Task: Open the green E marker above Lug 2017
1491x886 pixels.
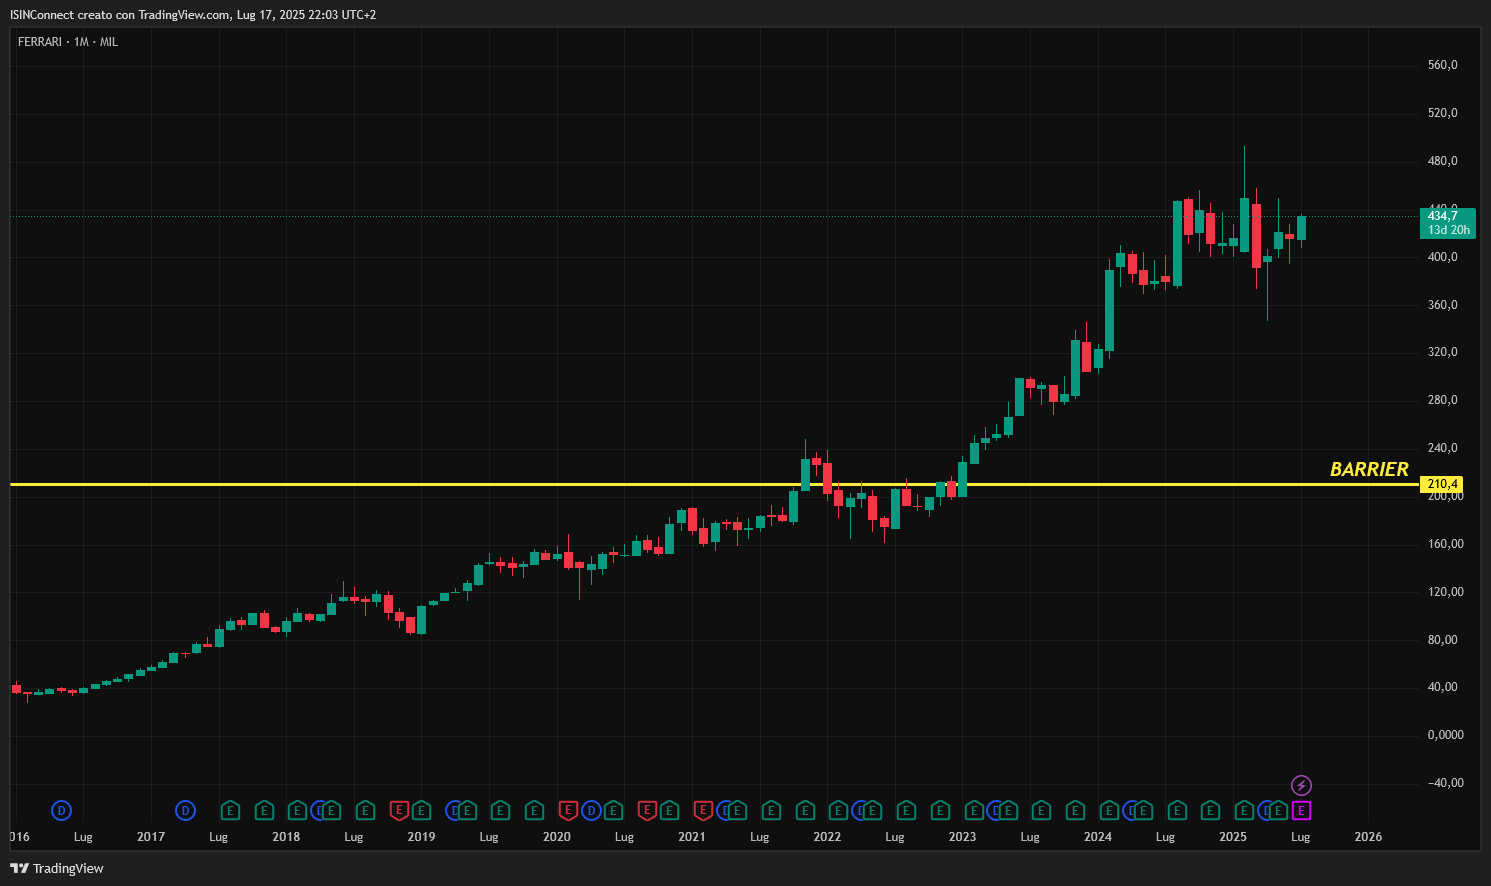Action: 230,810
